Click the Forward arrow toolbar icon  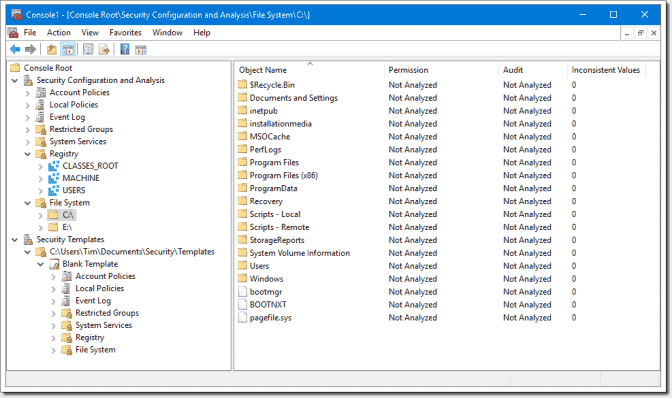coord(30,50)
